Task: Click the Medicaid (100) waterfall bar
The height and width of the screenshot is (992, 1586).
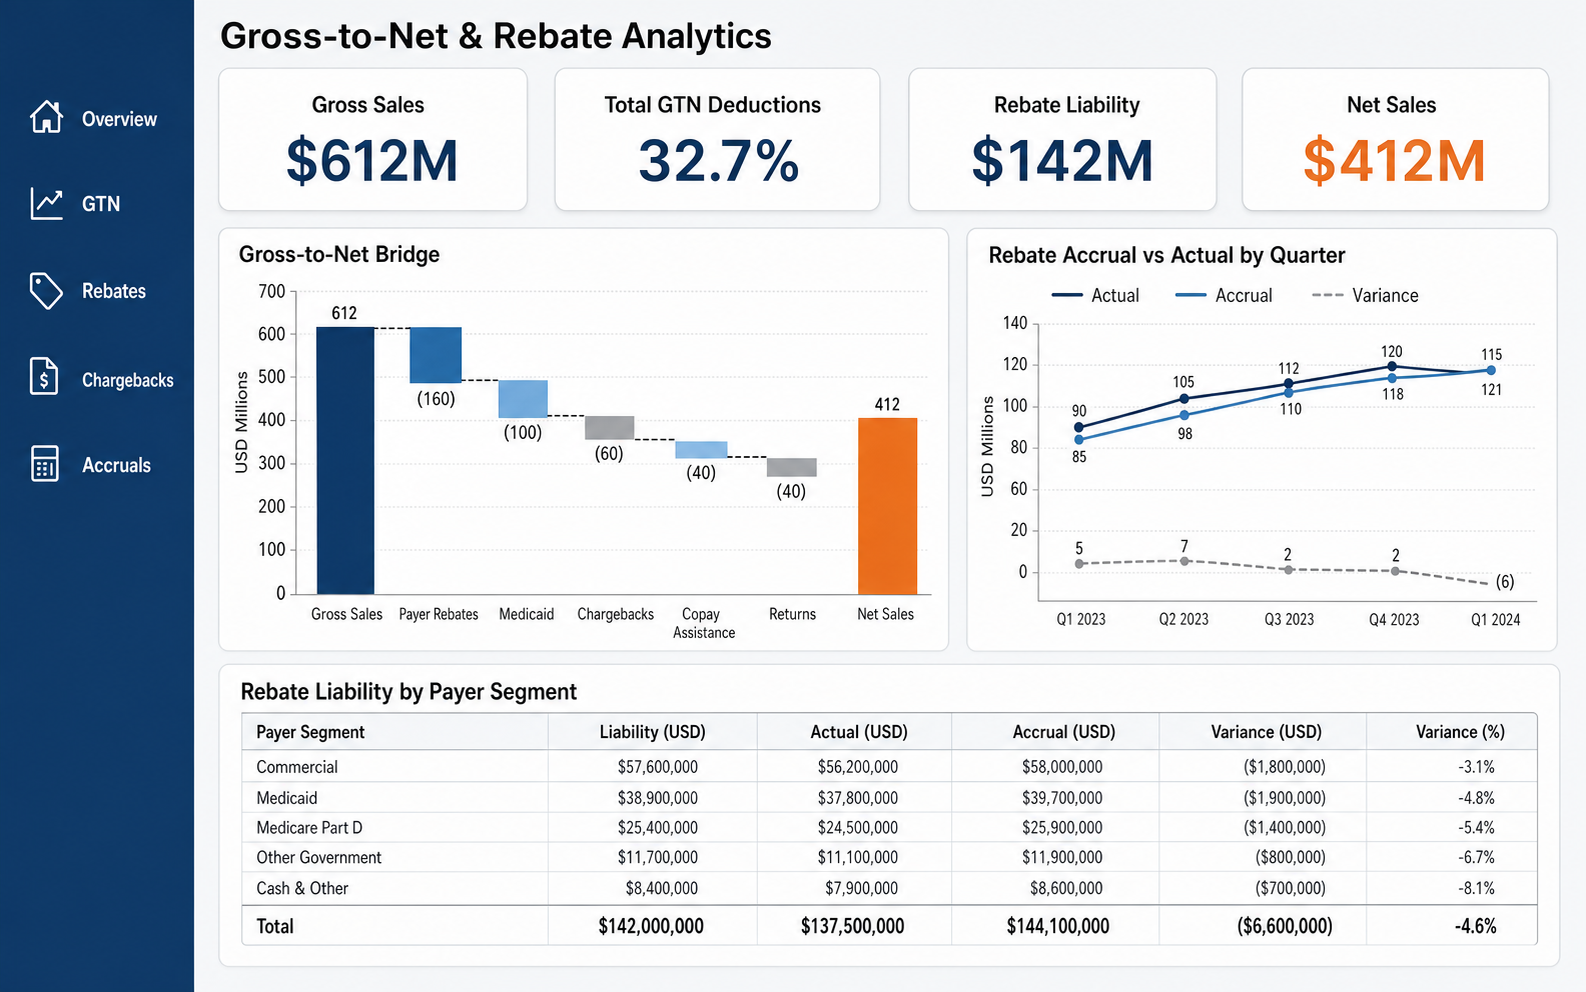Action: point(523,399)
